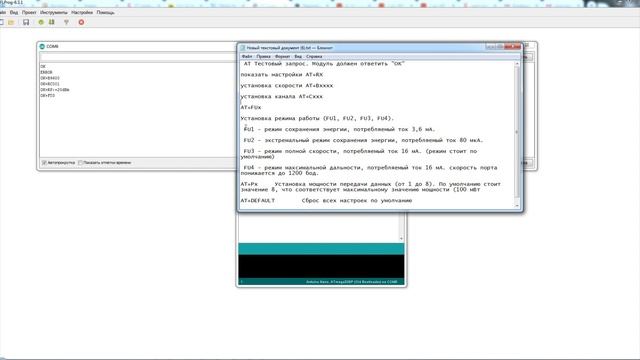Open the Справка menu in Notepad
Screen dimensions: 640x360
coord(314,56)
